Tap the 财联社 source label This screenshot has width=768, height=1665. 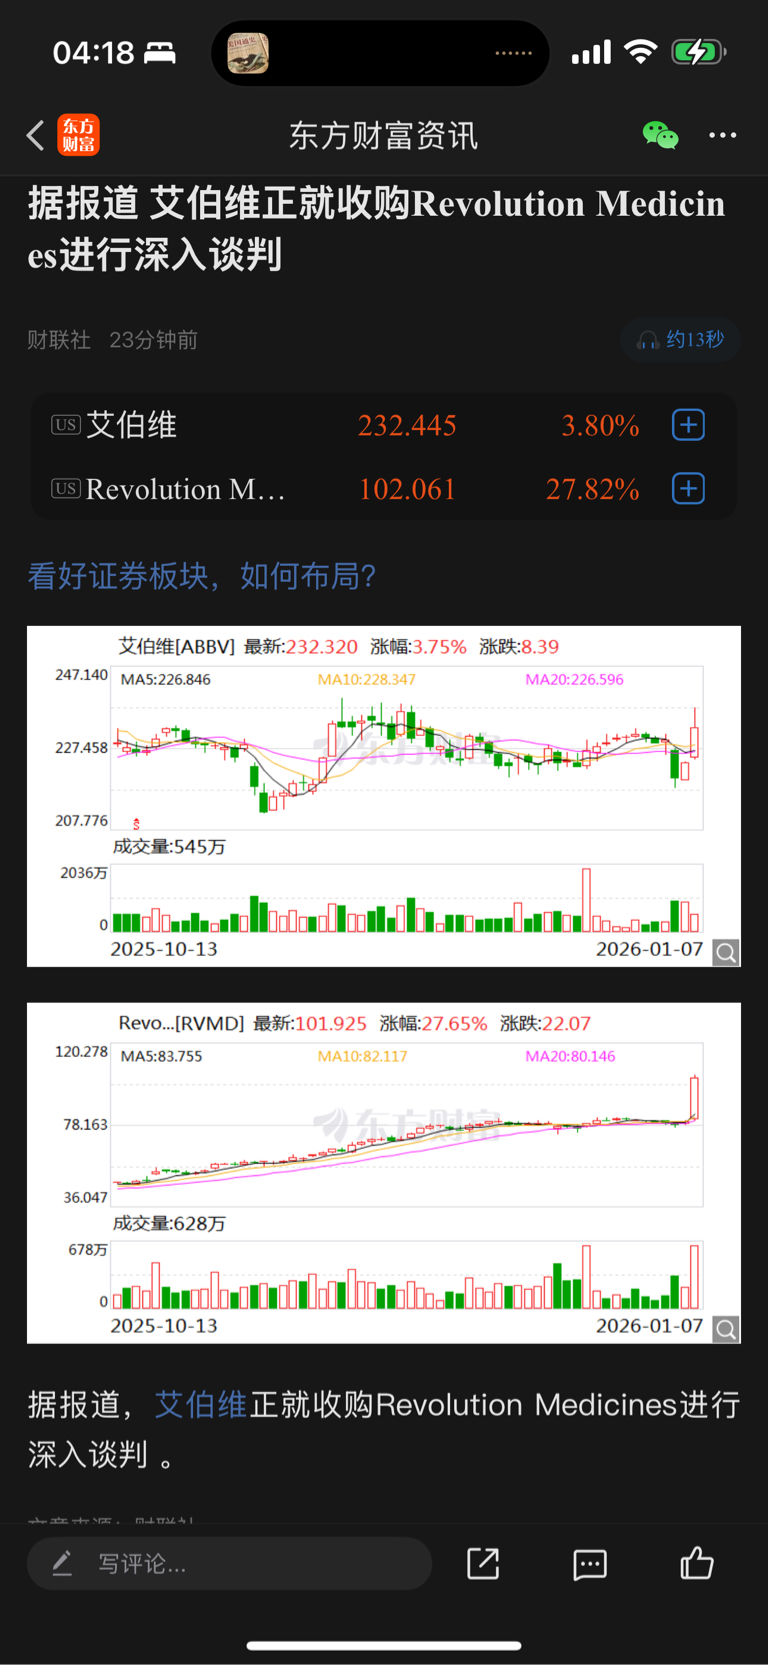tap(59, 340)
